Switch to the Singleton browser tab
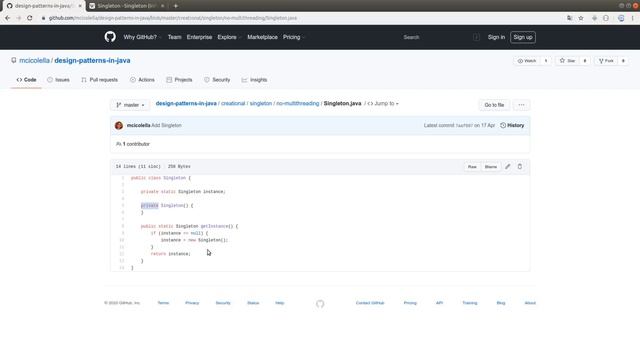 point(127,6)
